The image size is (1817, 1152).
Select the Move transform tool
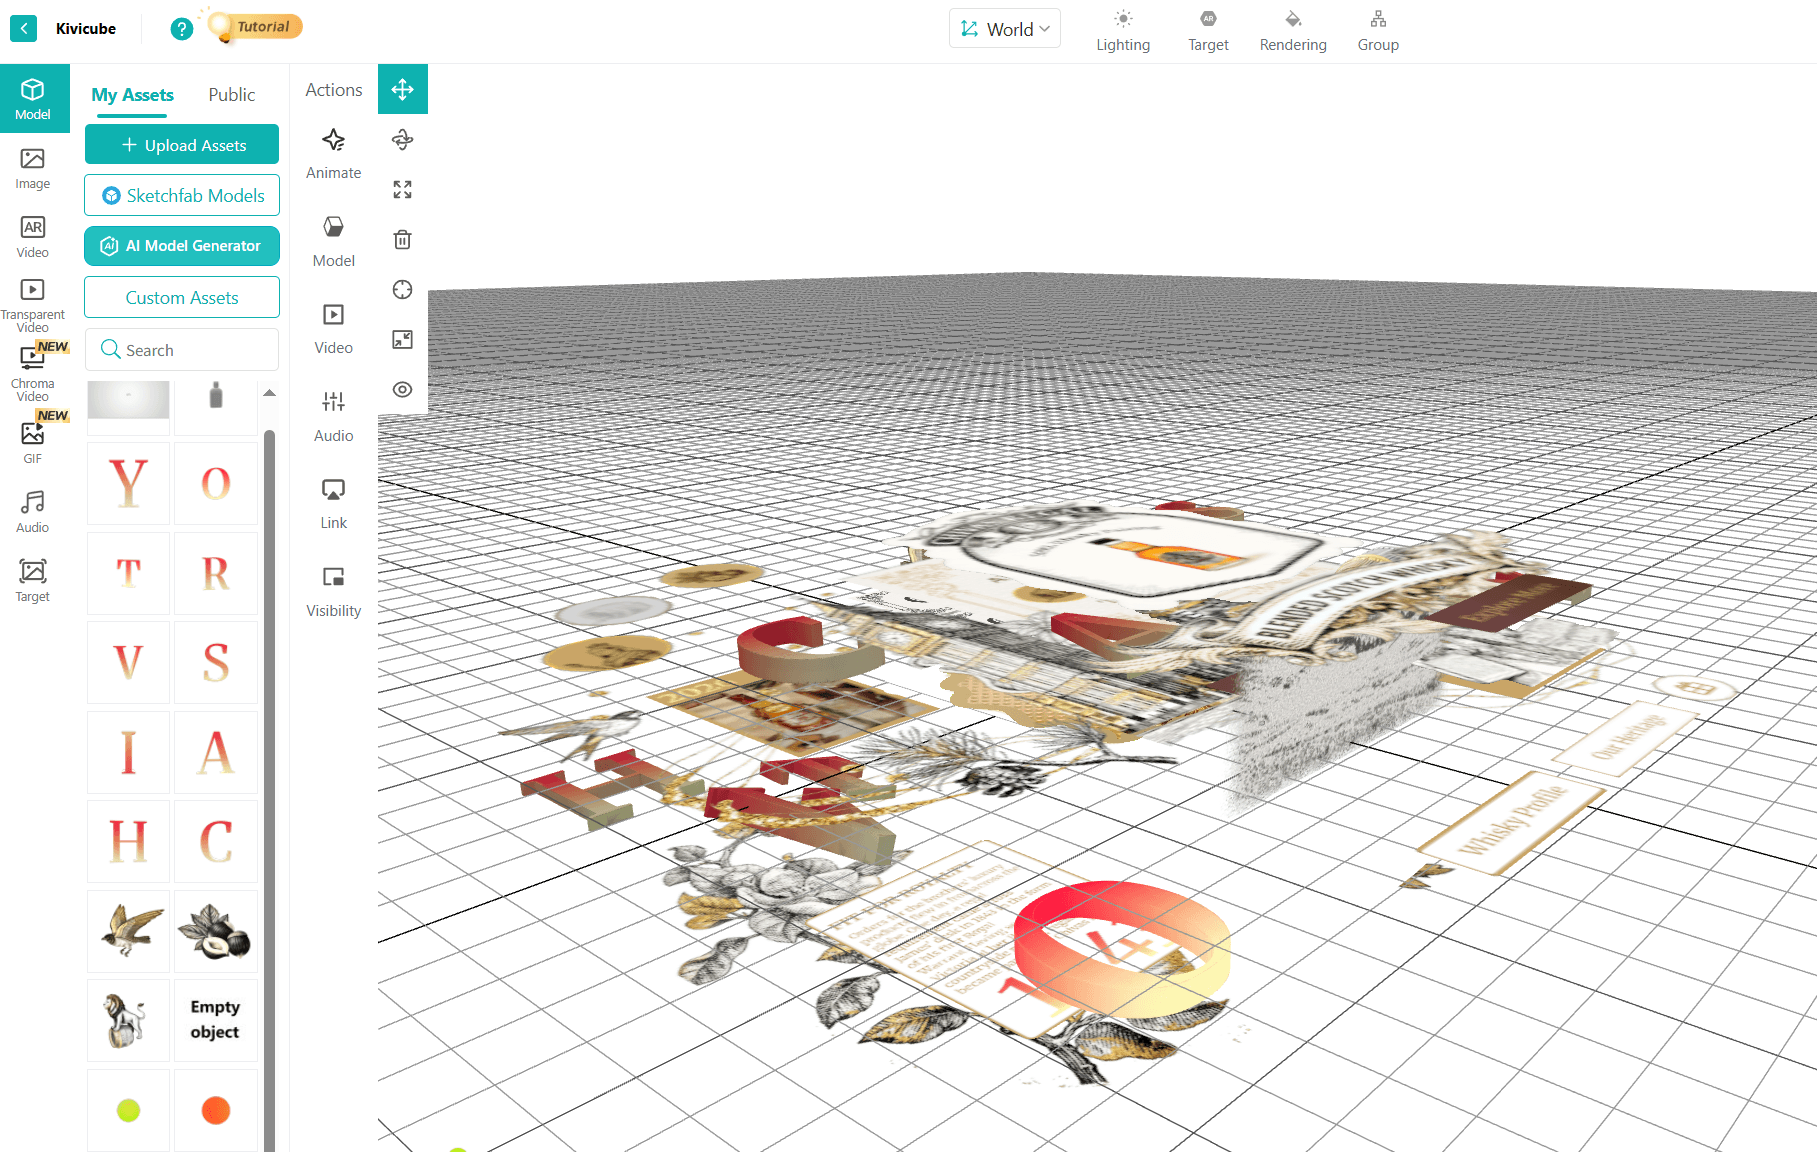point(403,90)
